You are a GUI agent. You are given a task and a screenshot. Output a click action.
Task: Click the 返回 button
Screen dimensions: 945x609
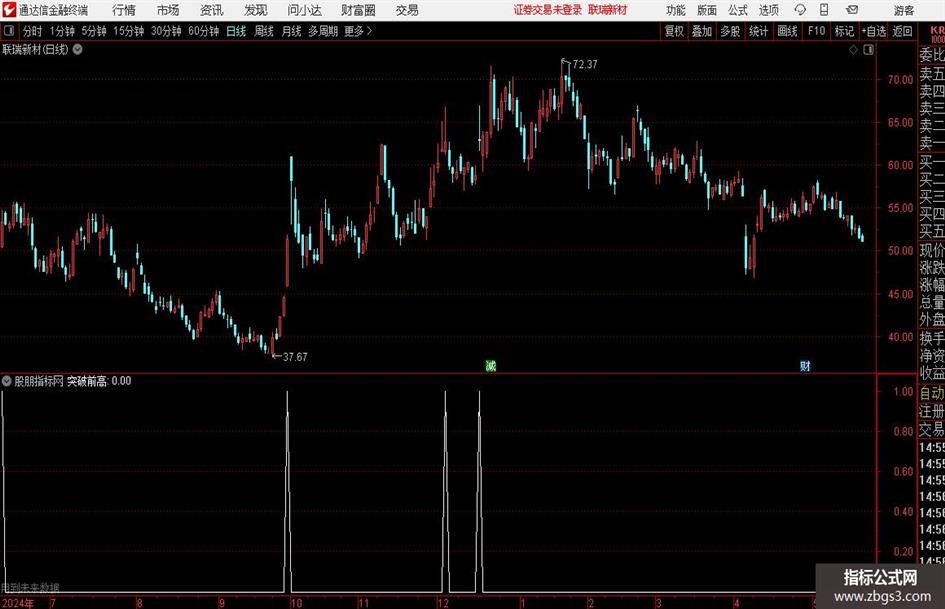click(x=902, y=31)
